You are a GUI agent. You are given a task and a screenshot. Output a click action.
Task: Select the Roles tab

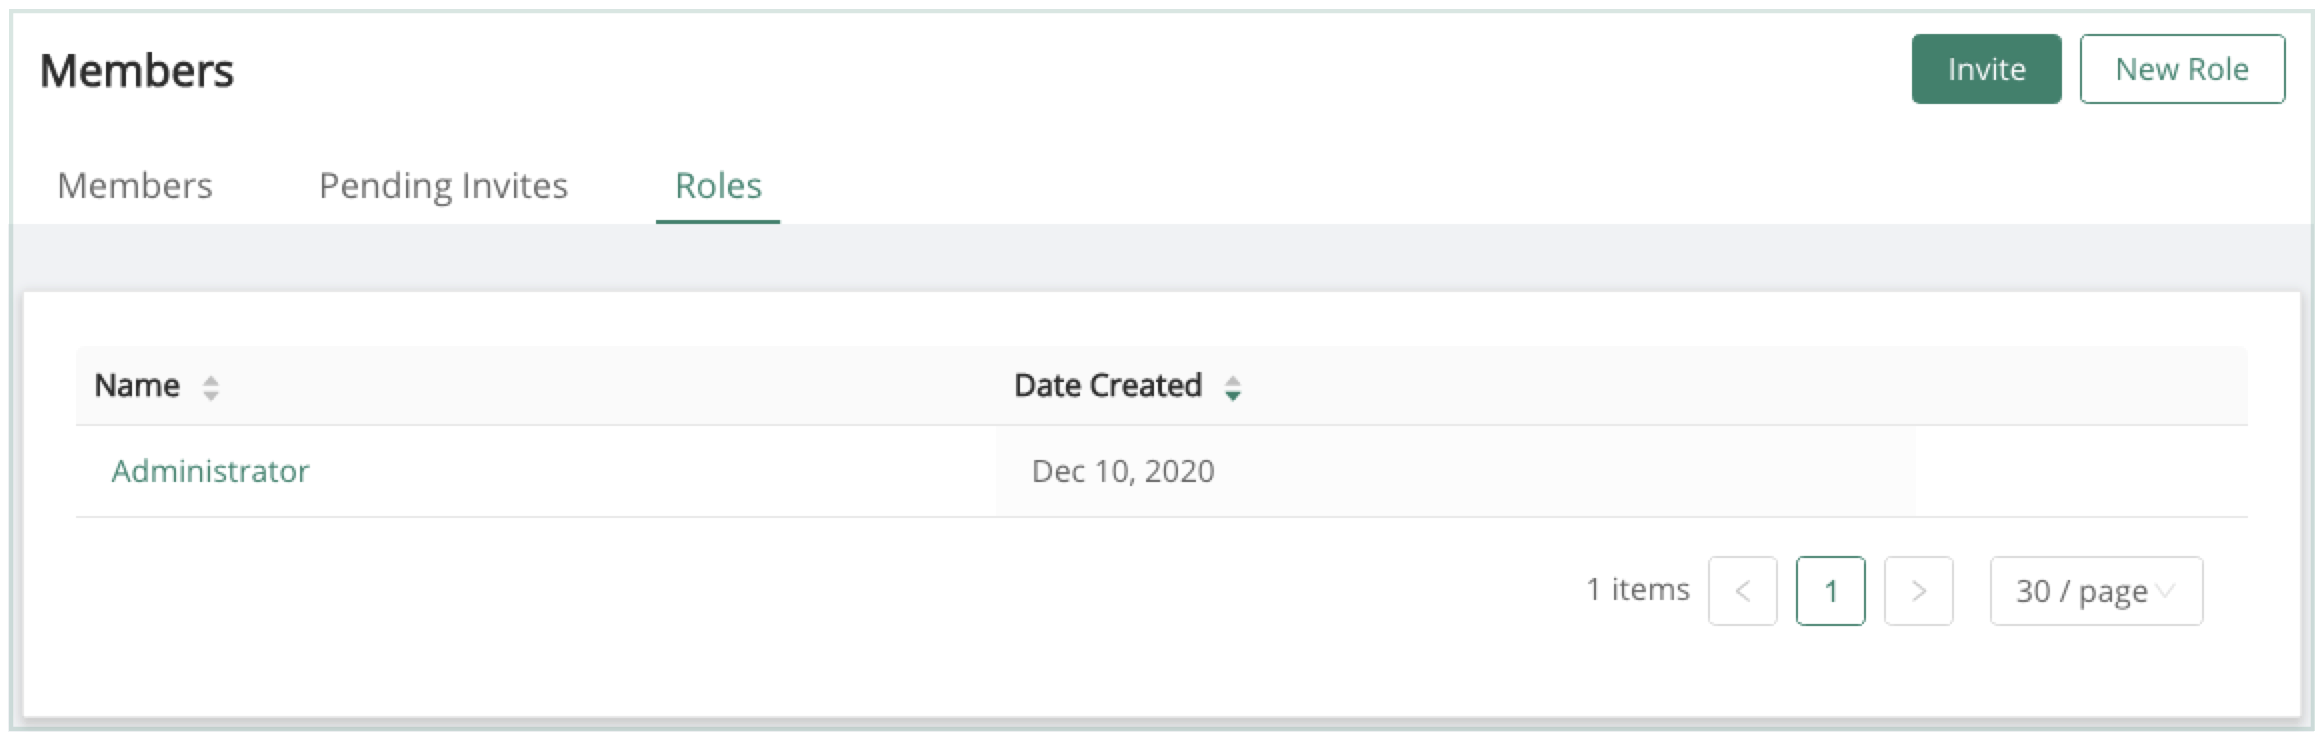(x=718, y=186)
